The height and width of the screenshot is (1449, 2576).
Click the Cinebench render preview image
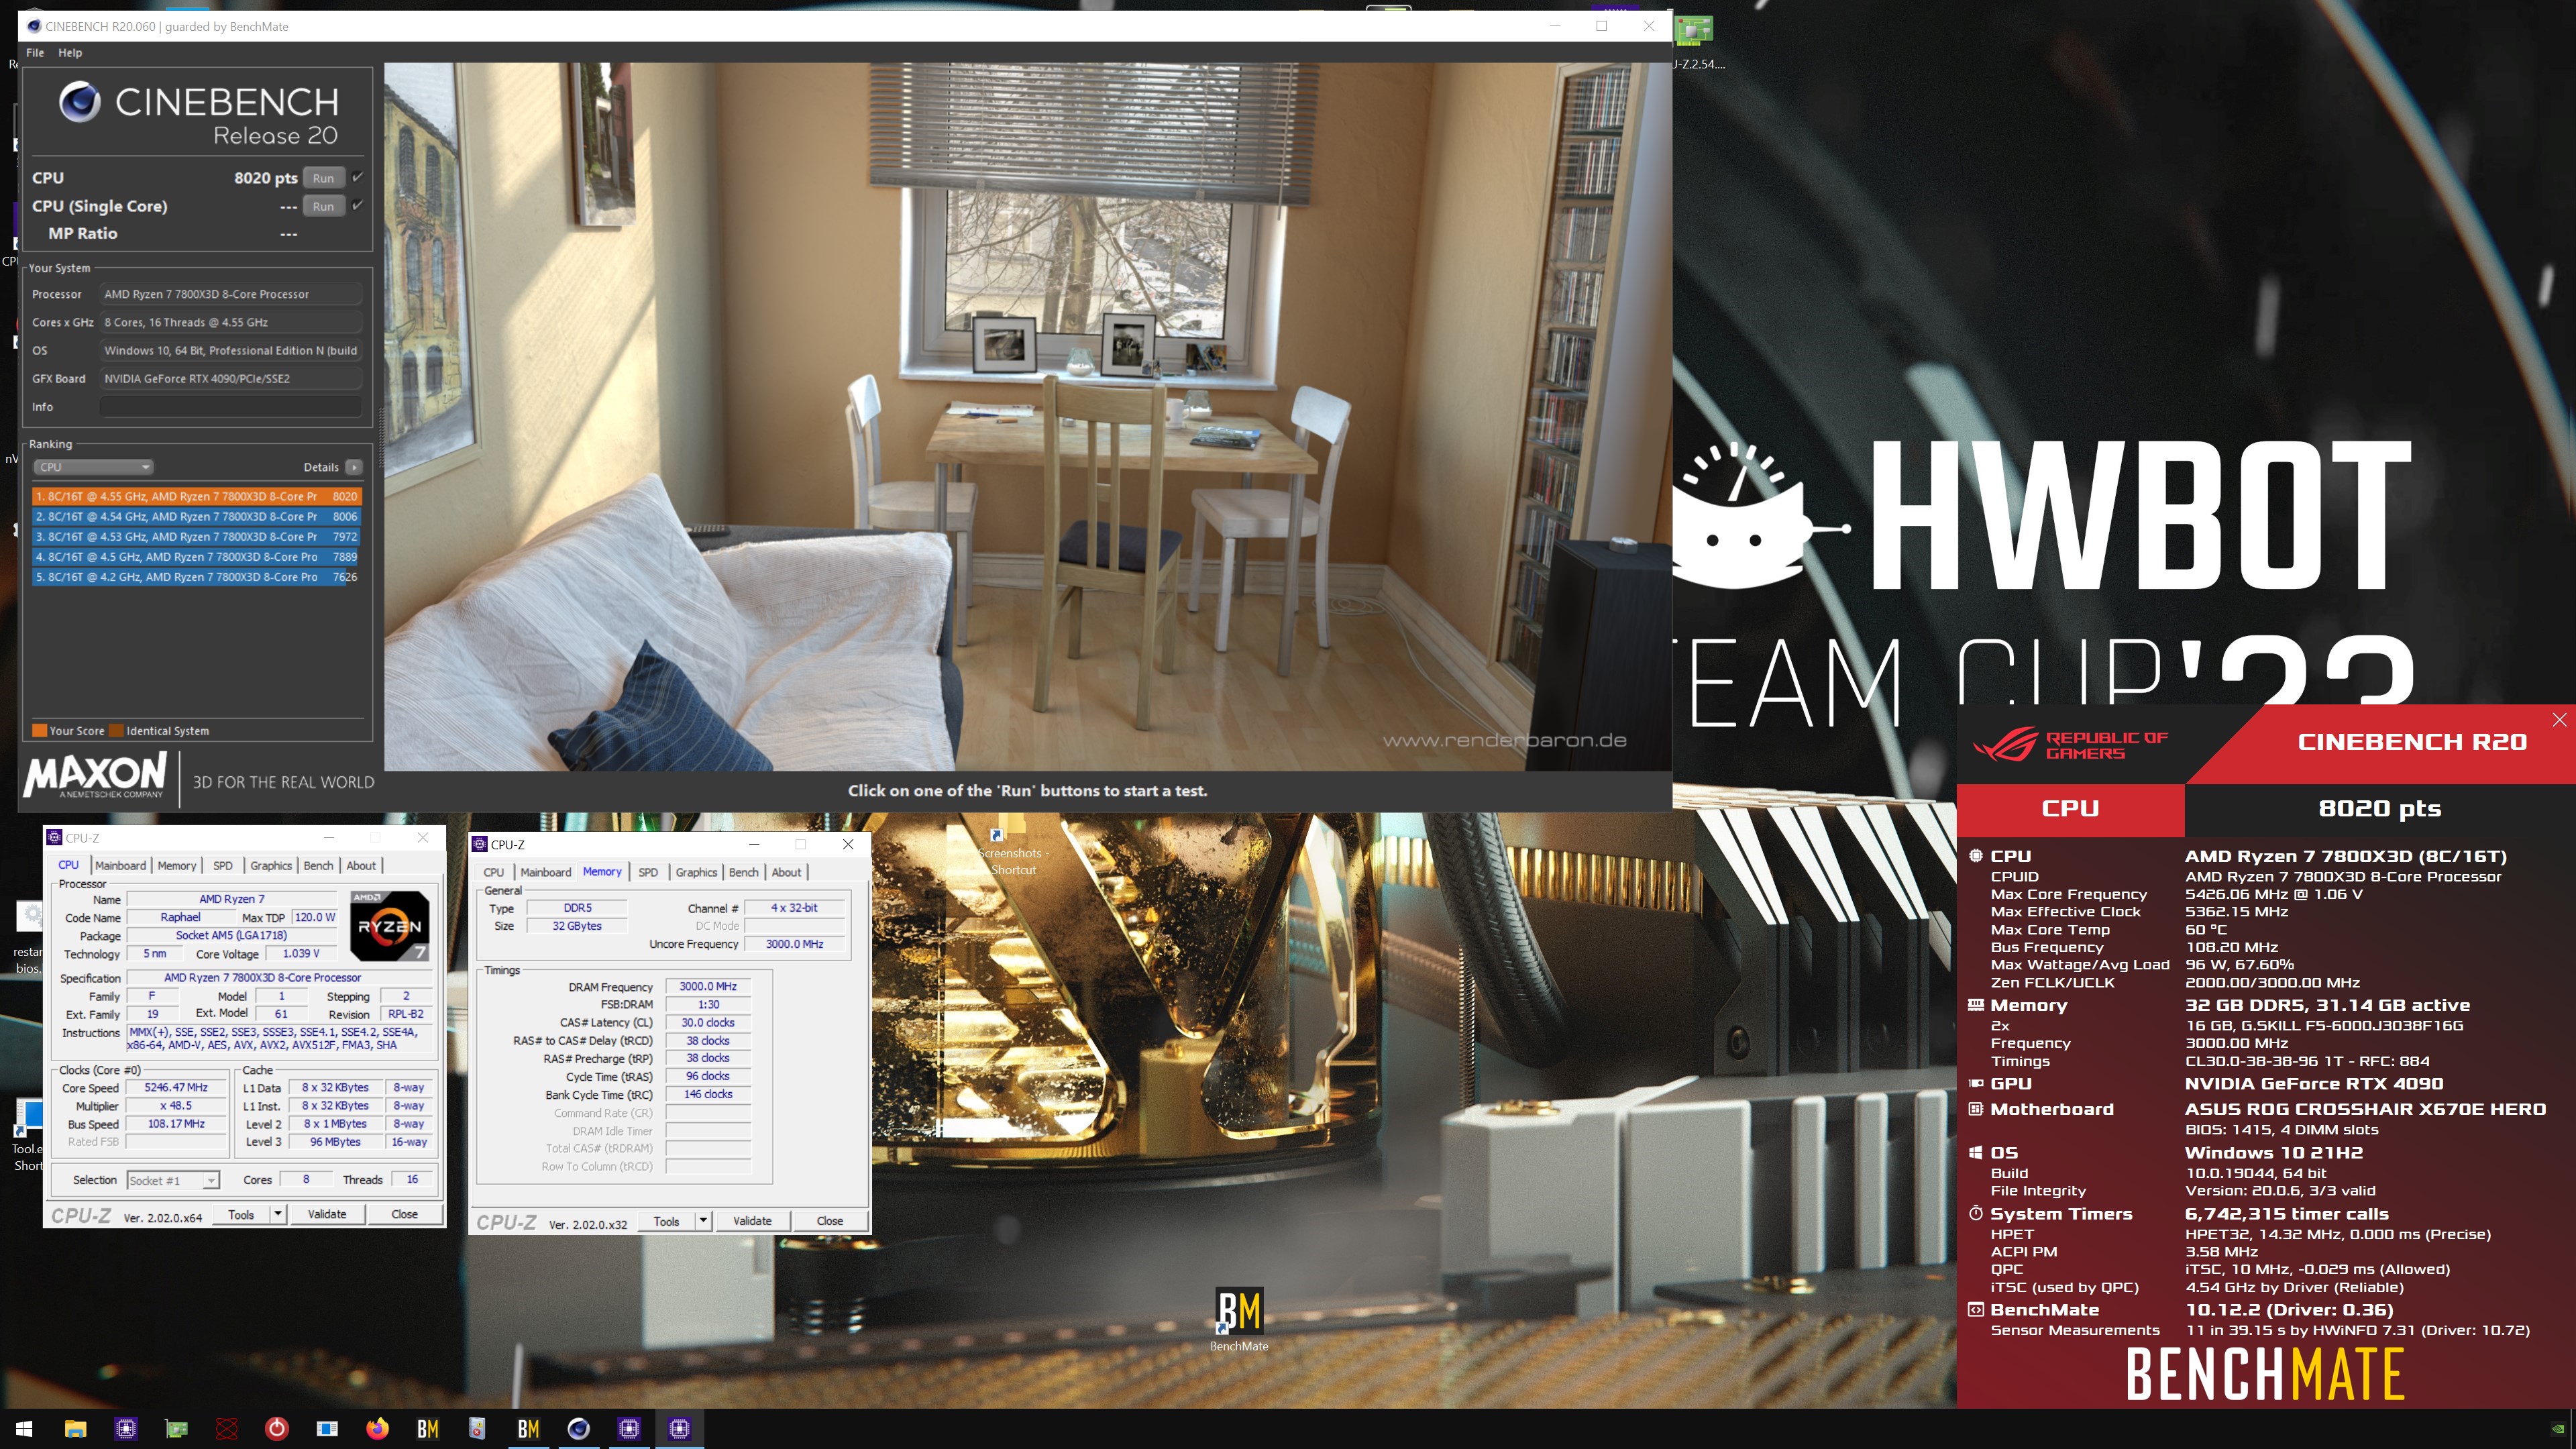pyautogui.click(x=1027, y=416)
